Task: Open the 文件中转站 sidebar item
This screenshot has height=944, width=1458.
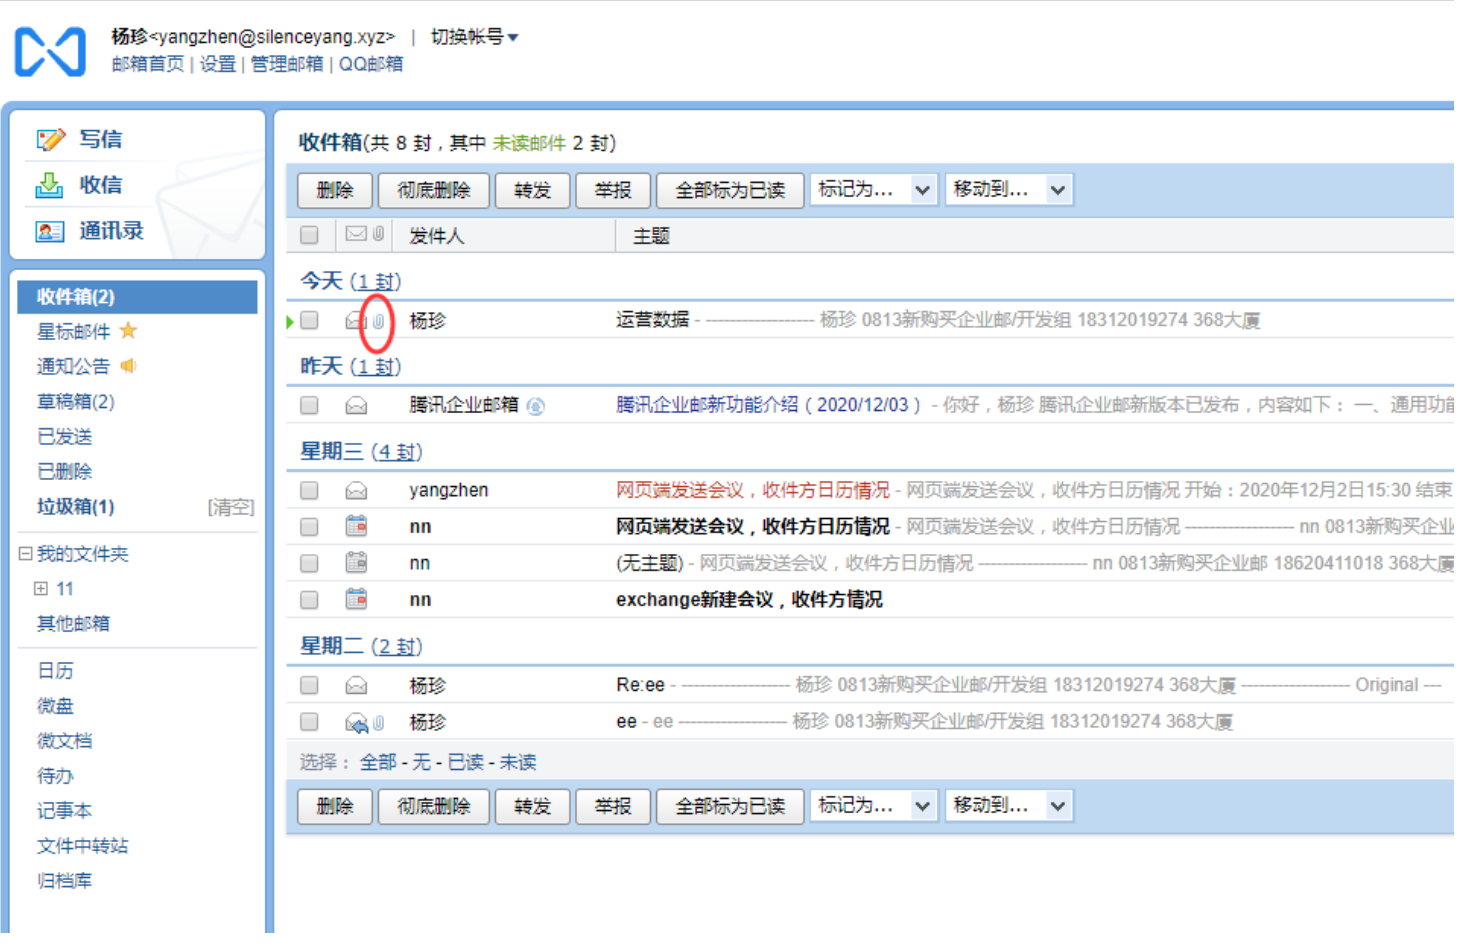Action: click(x=83, y=846)
